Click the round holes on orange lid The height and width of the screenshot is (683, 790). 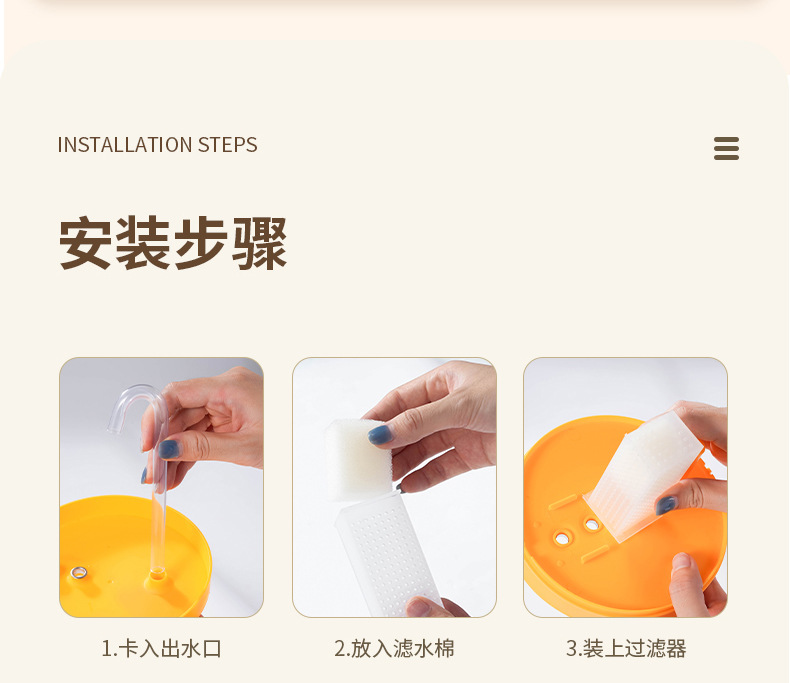click(576, 532)
